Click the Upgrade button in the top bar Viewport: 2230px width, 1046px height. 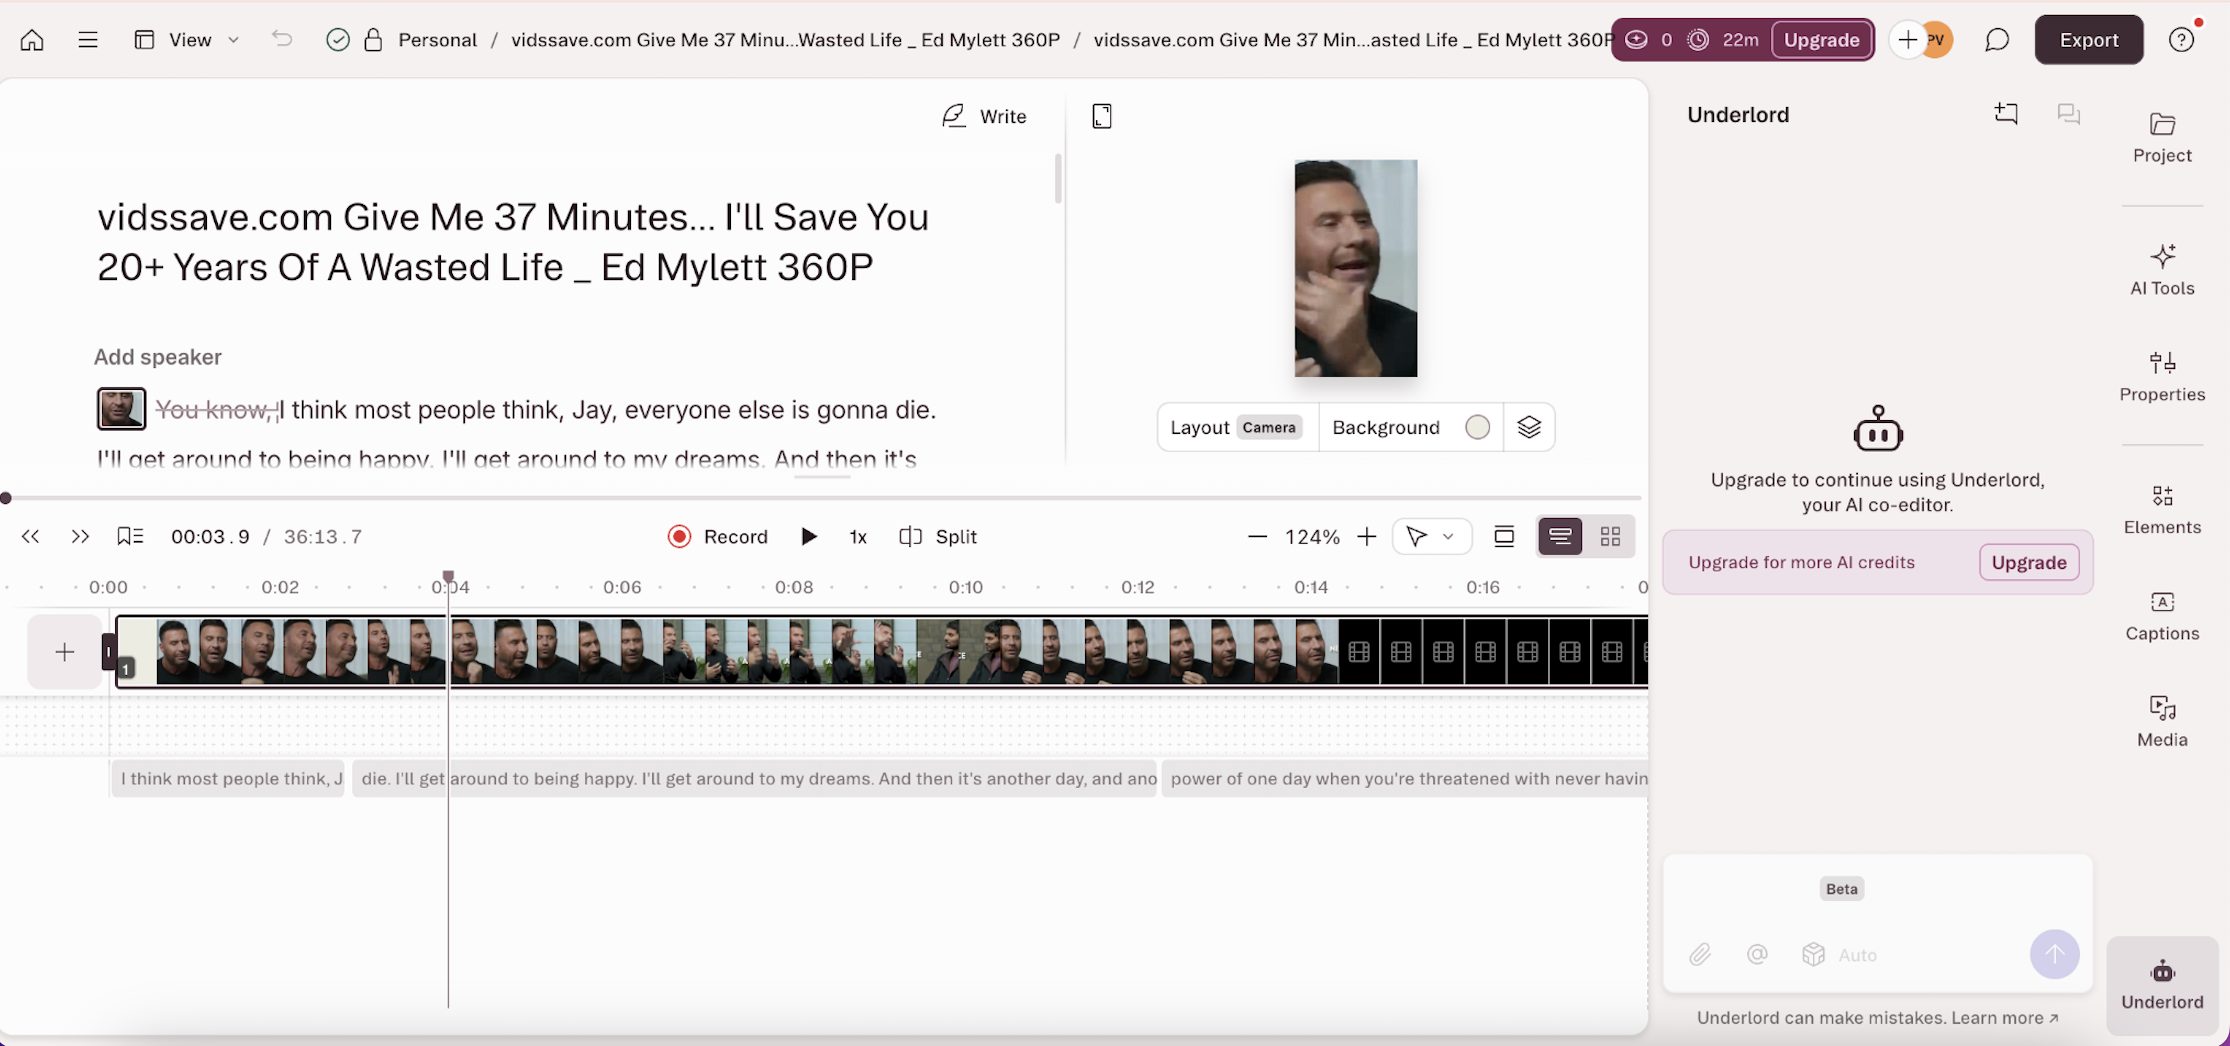(x=1822, y=40)
